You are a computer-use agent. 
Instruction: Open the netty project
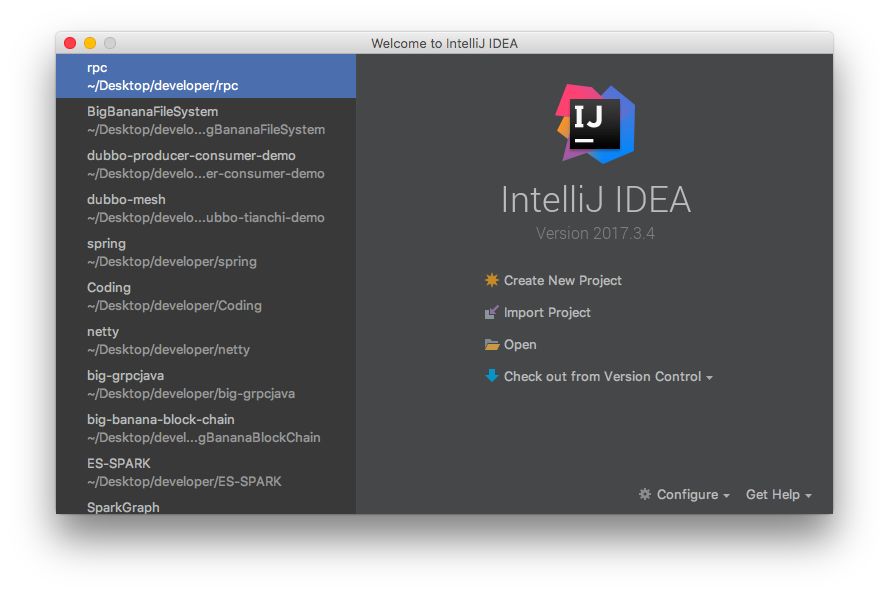(206, 340)
